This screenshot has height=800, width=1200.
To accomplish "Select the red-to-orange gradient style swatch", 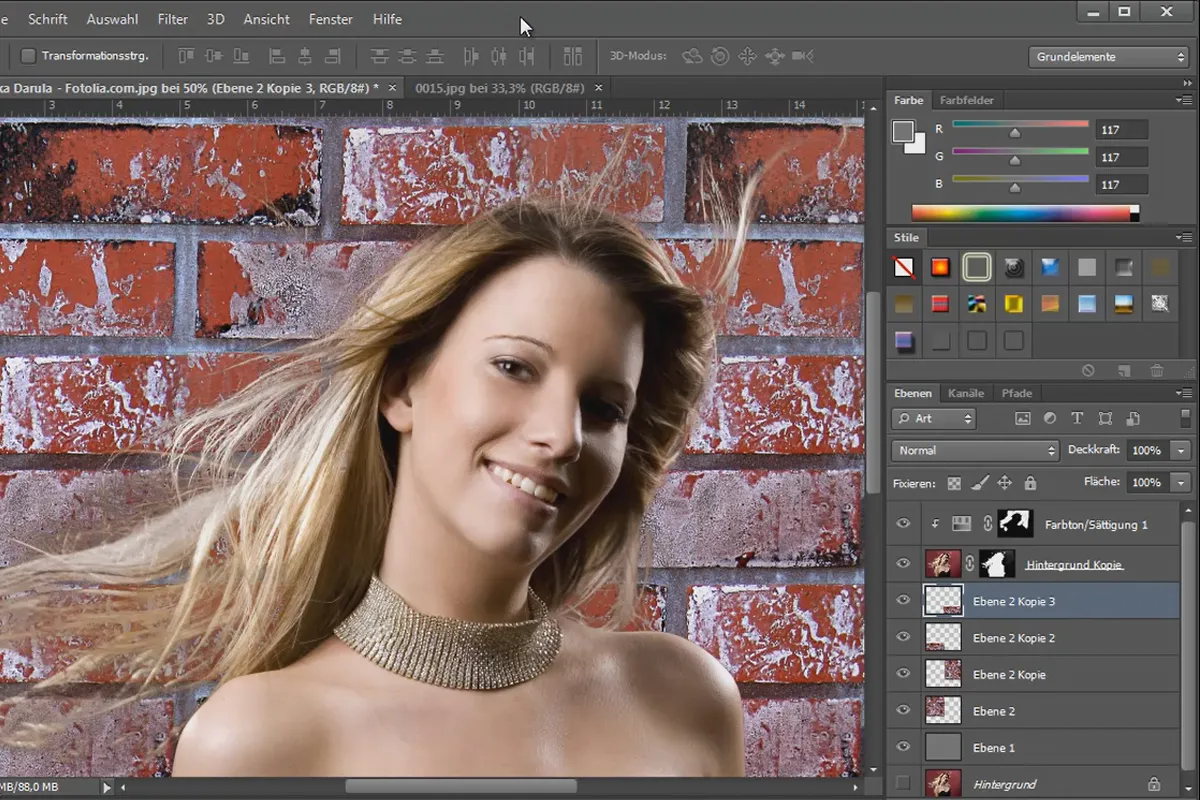I will click(x=940, y=268).
